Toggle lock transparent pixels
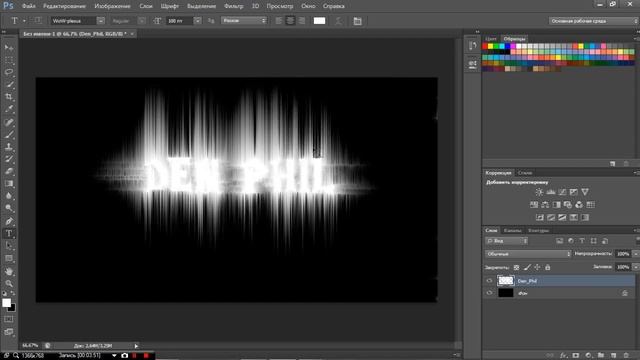This screenshot has width=640, height=360. click(516, 267)
